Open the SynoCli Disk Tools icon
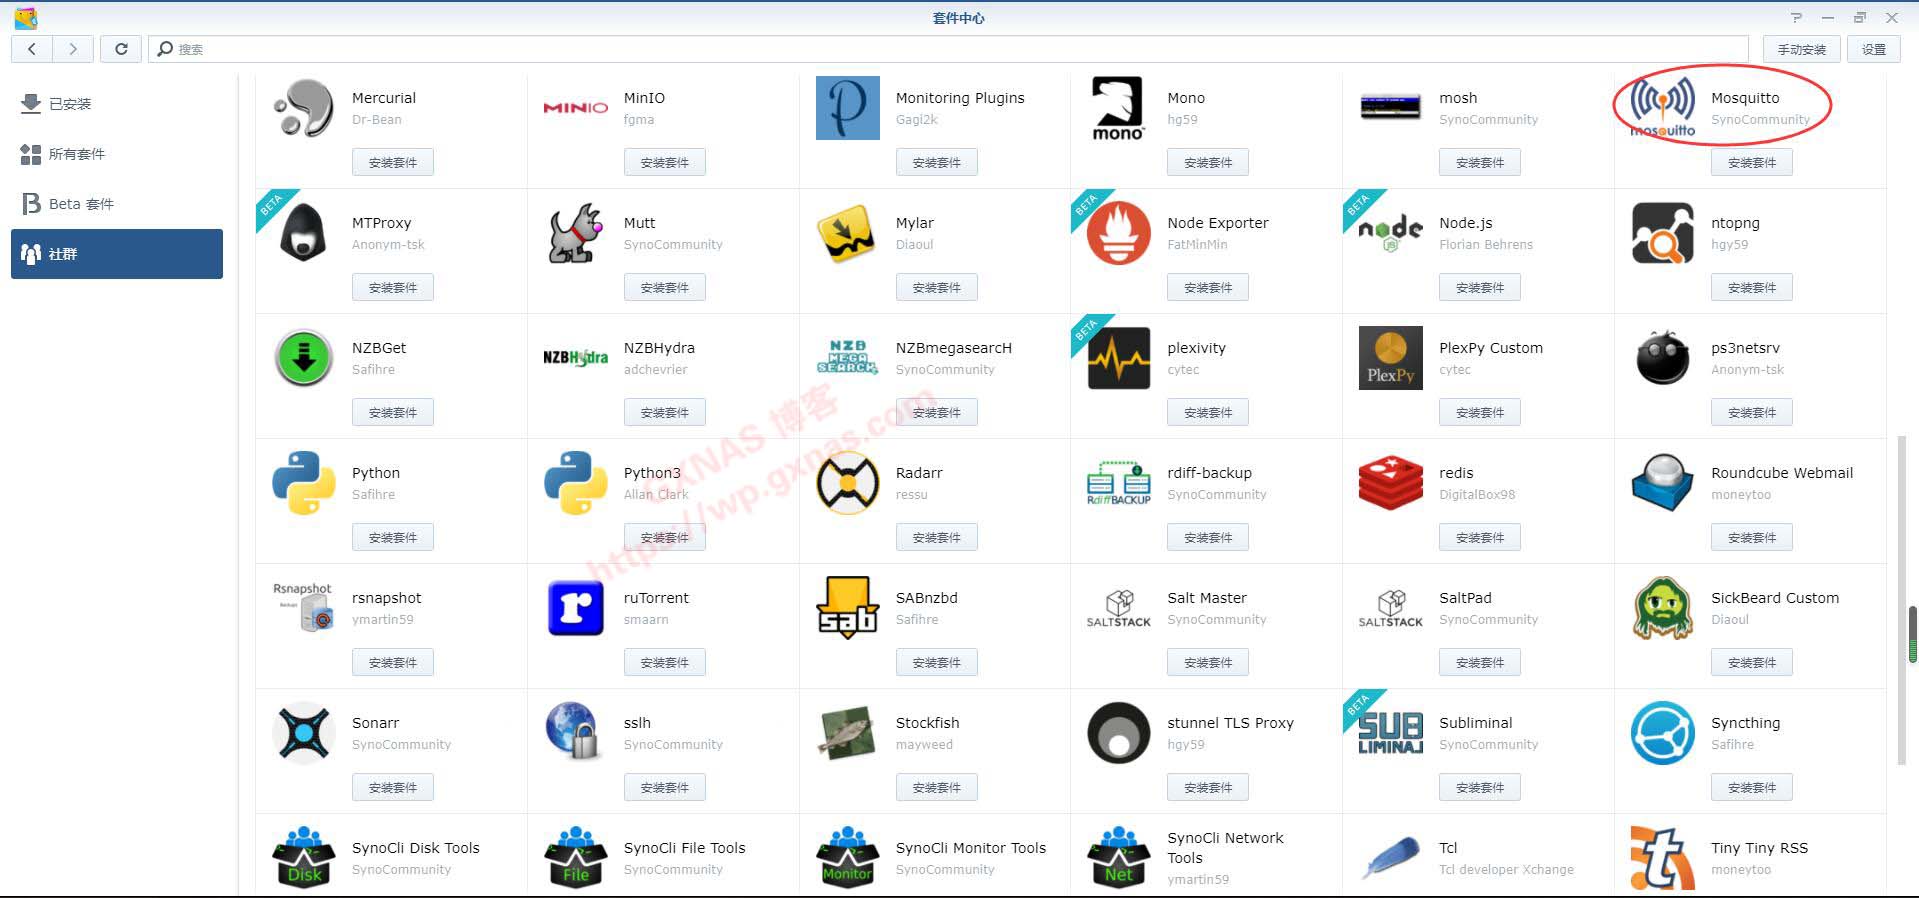The height and width of the screenshot is (898, 1919). 304,858
